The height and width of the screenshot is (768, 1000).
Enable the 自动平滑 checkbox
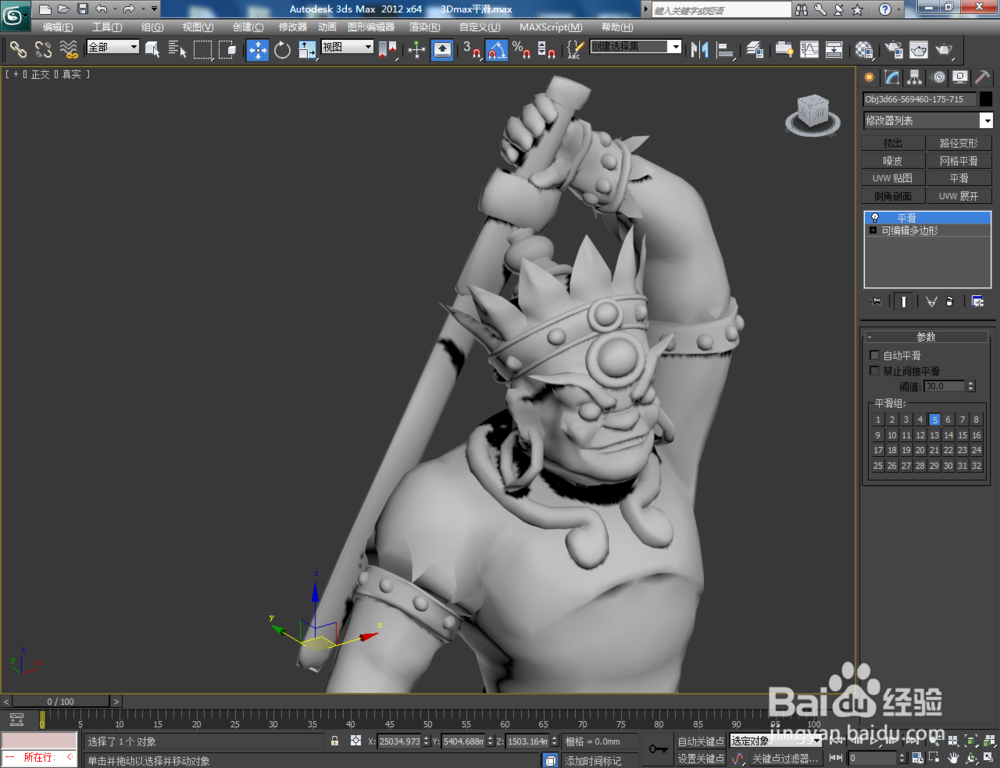[874, 355]
